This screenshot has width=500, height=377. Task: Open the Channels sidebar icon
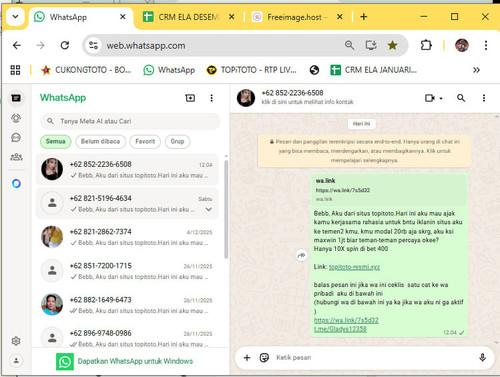tap(16, 137)
